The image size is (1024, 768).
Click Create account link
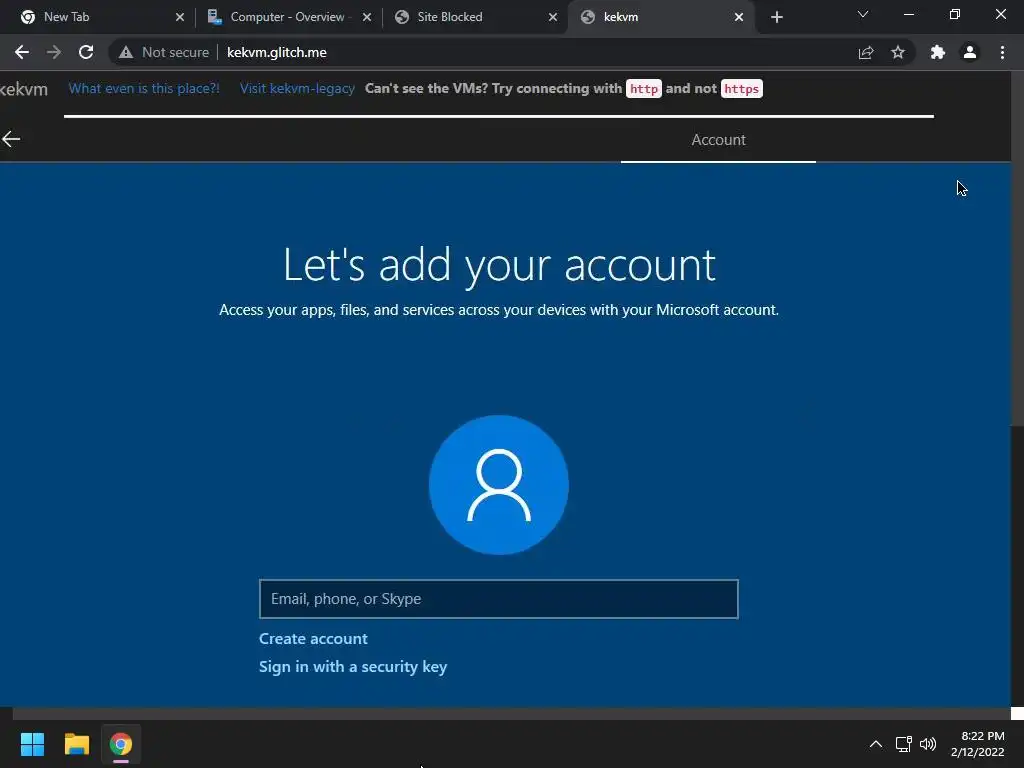point(313,639)
